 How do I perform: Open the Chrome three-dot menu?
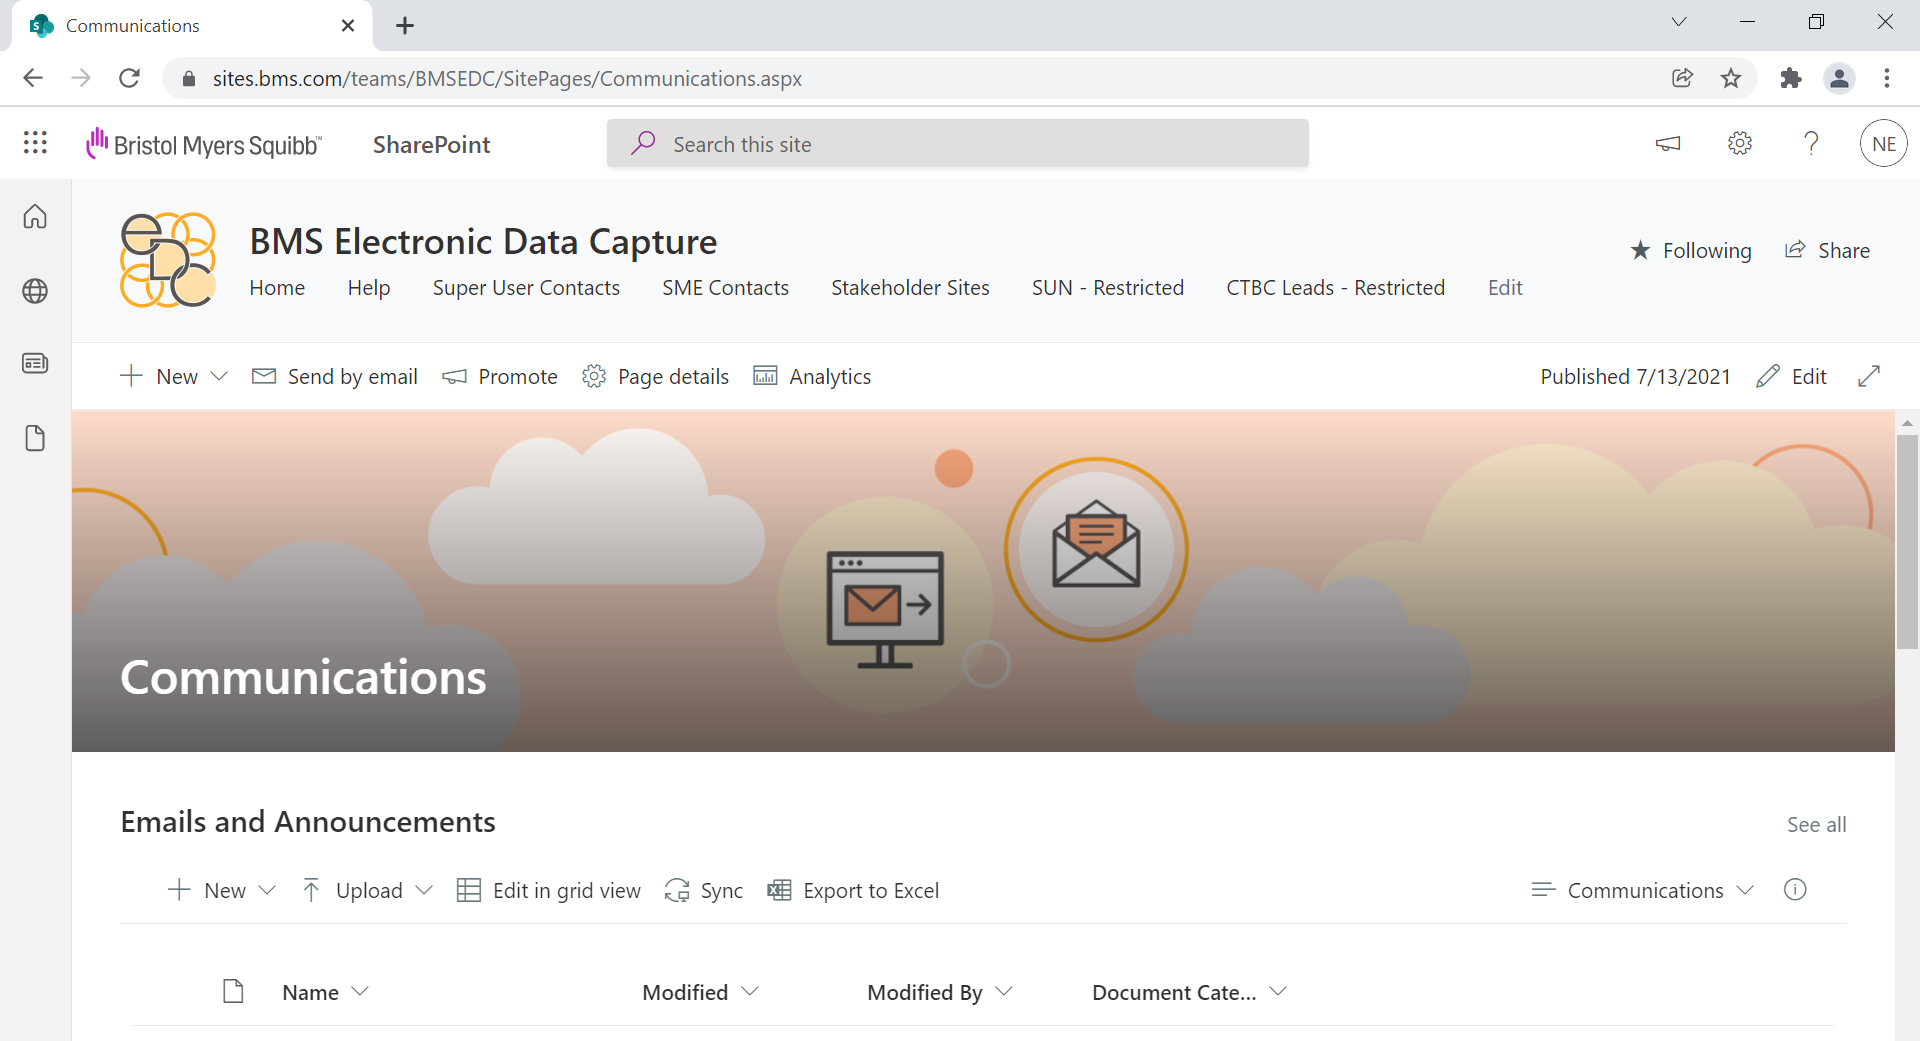[x=1887, y=78]
